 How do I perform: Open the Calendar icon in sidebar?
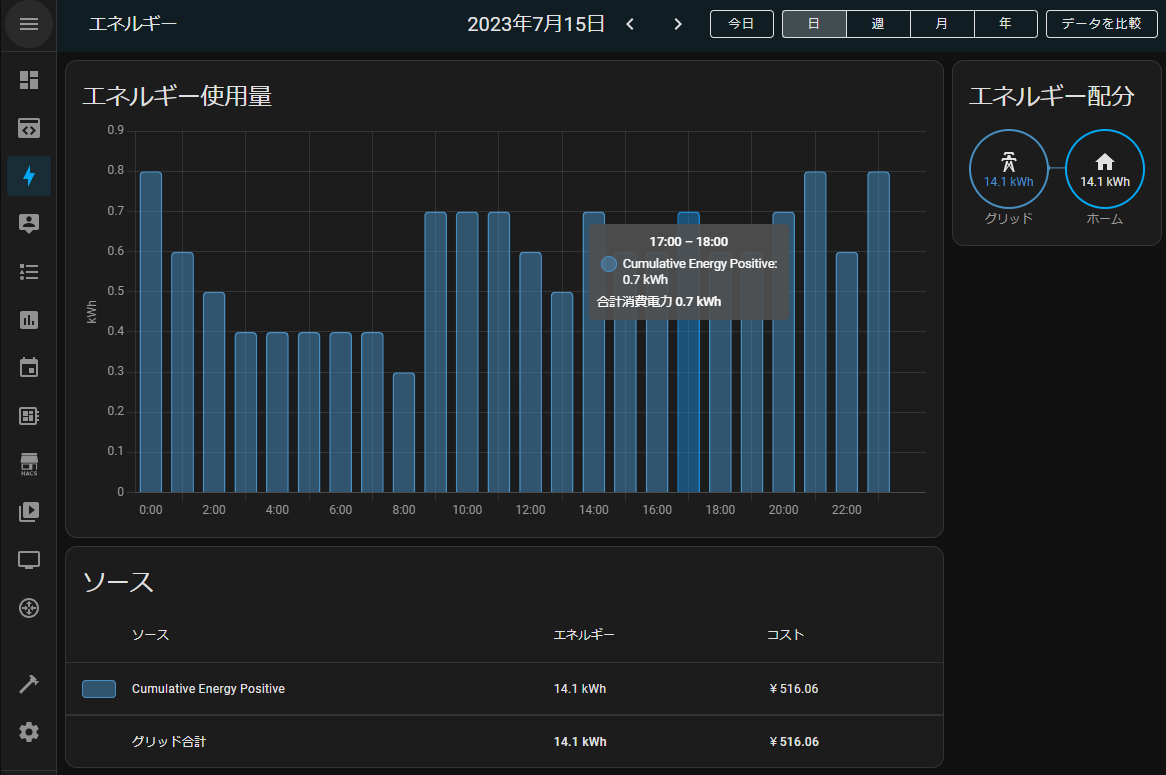coord(28,367)
